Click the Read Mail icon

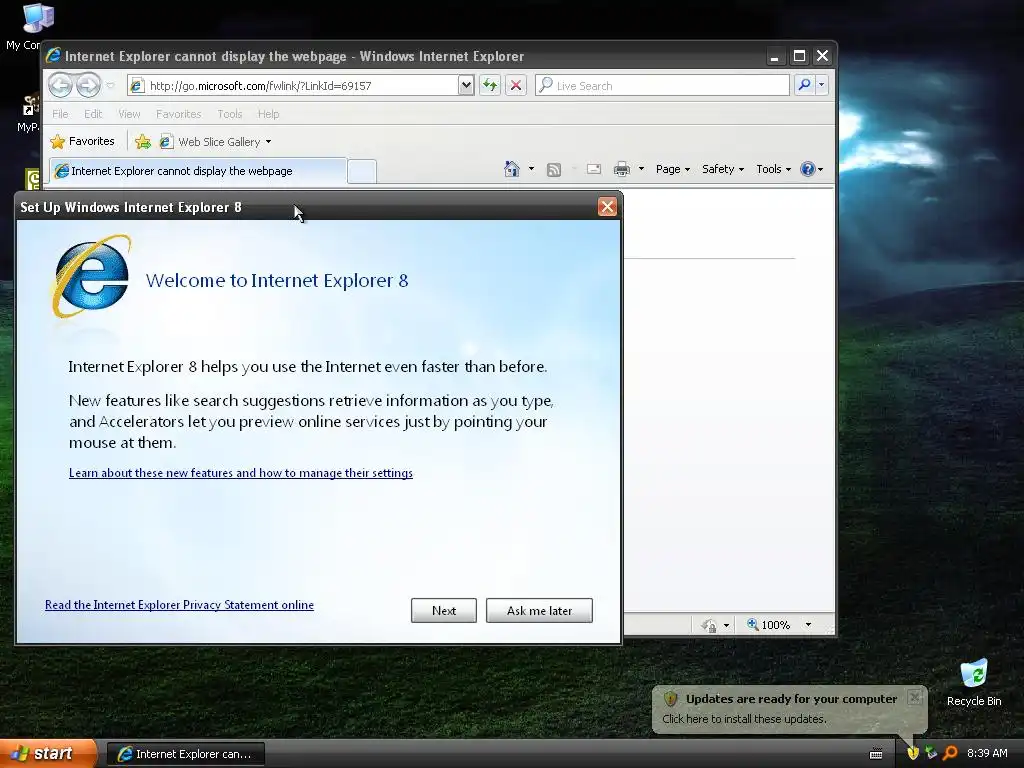(594, 169)
